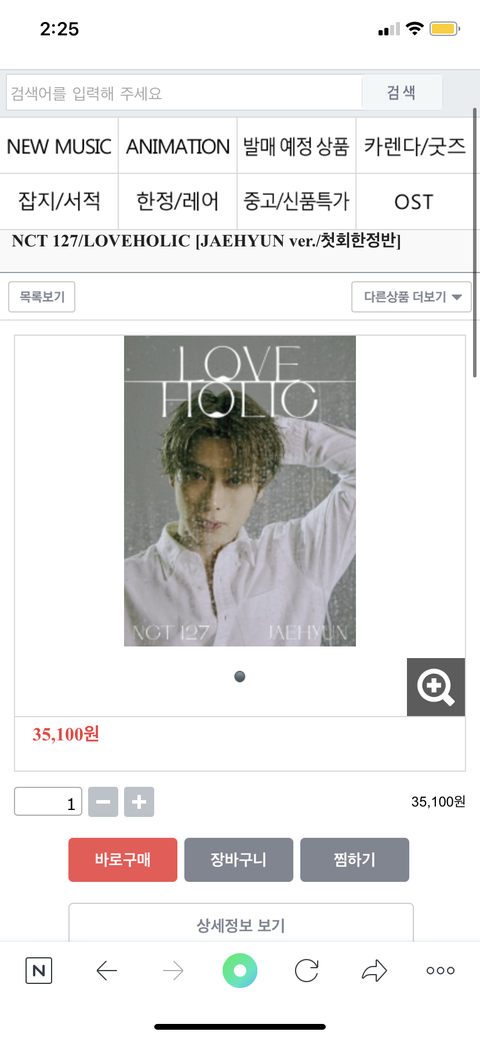
Task: Tap the share arrow icon
Action: (x=374, y=971)
